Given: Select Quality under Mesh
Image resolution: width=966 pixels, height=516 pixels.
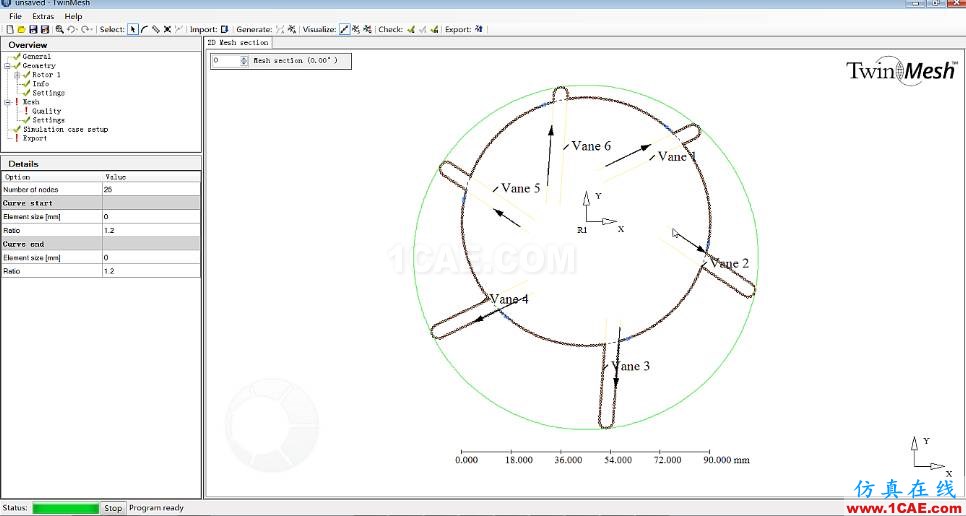Looking at the screenshot, I should (x=47, y=111).
